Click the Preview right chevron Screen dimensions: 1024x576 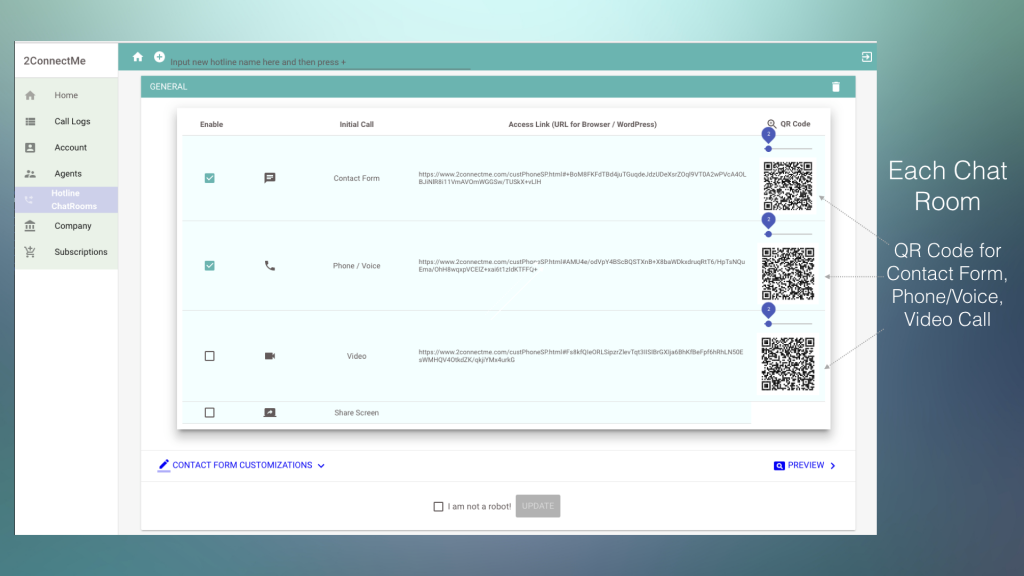(833, 466)
